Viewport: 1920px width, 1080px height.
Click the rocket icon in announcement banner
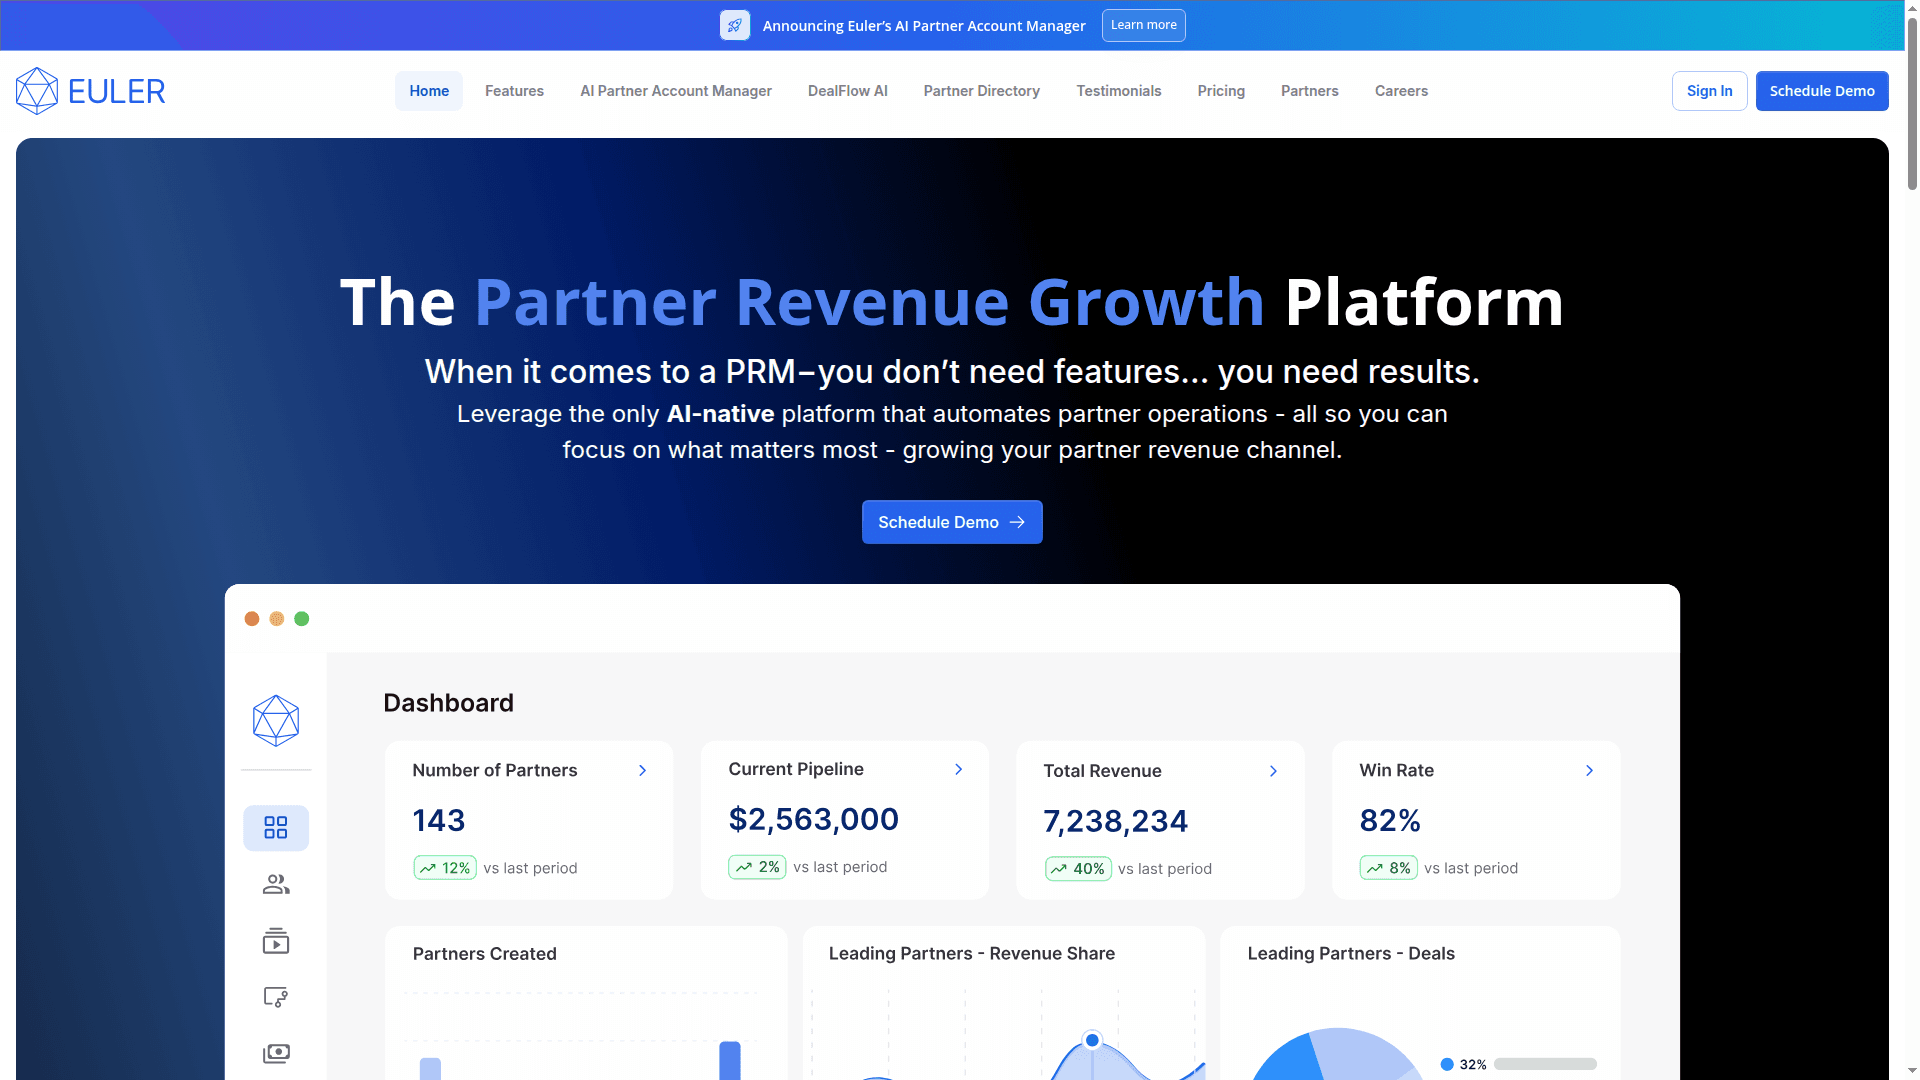(x=734, y=26)
